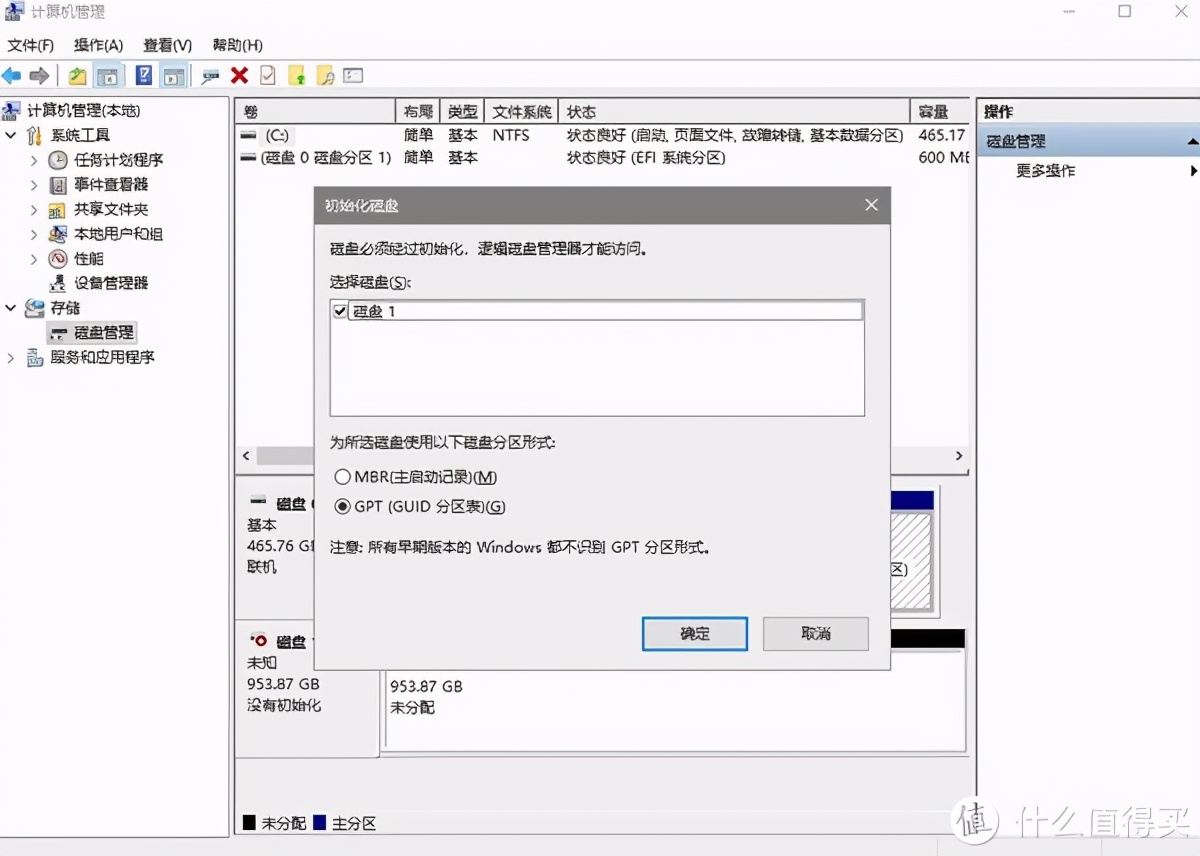Viewport: 1200px width, 856px height.
Task: Select the MBR(主启动记录) radio button
Action: (x=343, y=478)
